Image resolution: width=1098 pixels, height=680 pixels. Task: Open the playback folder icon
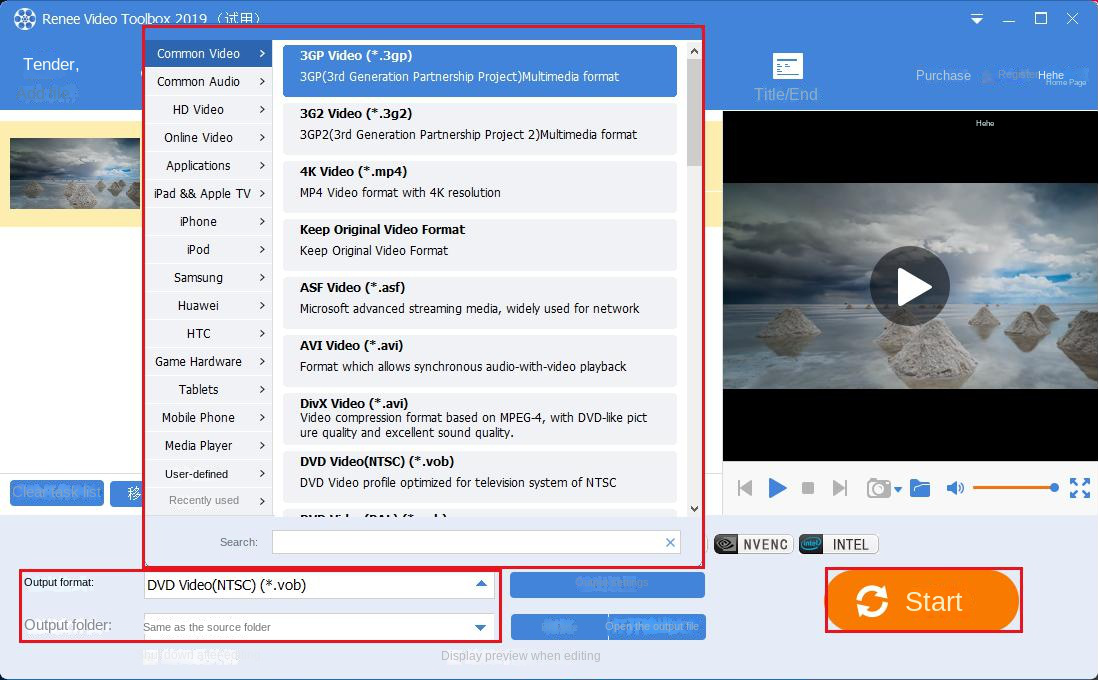tap(921, 488)
